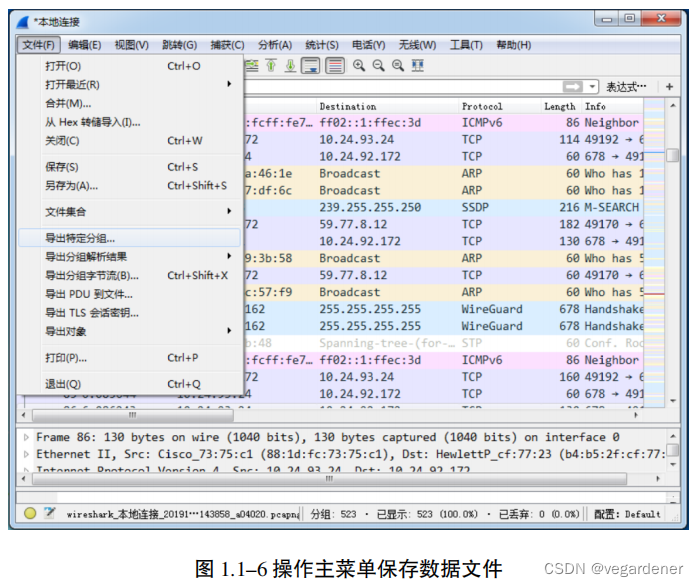Choose 合并(M)... menu entry
Image resolution: width=699 pixels, height=587 pixels.
pyautogui.click(x=130, y=103)
